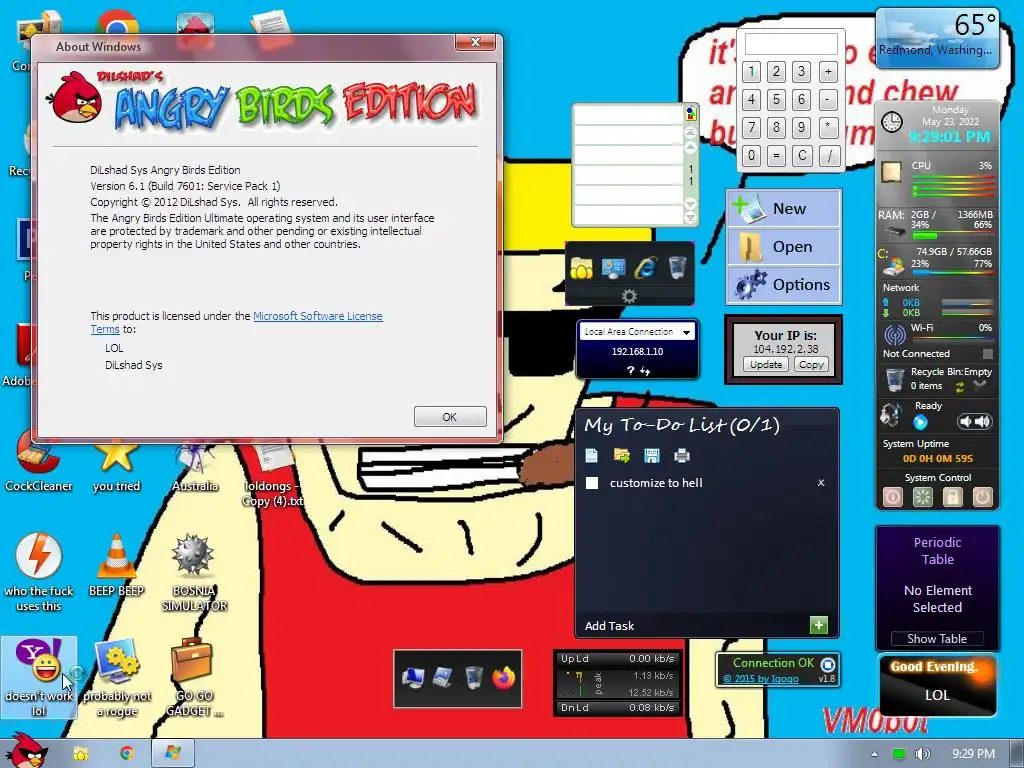
Task: Click question mark in network IP gadget
Action: 630,370
